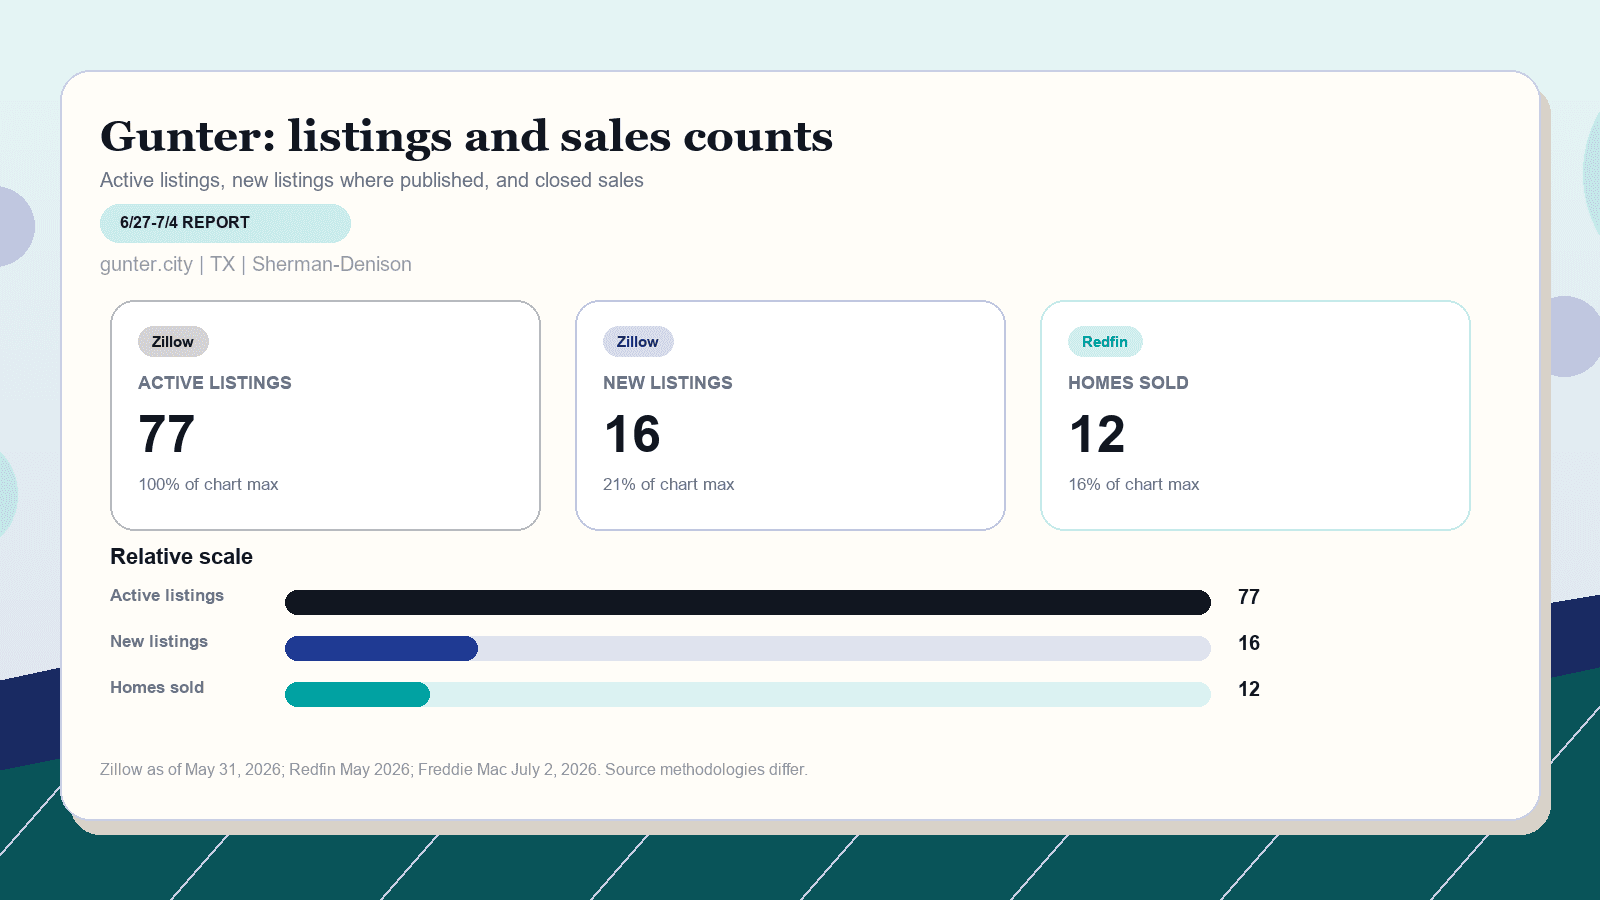This screenshot has height=900, width=1600.
Task: Click 'gunter.city | TX | Sherman-Denison' text
Action: [x=256, y=264]
